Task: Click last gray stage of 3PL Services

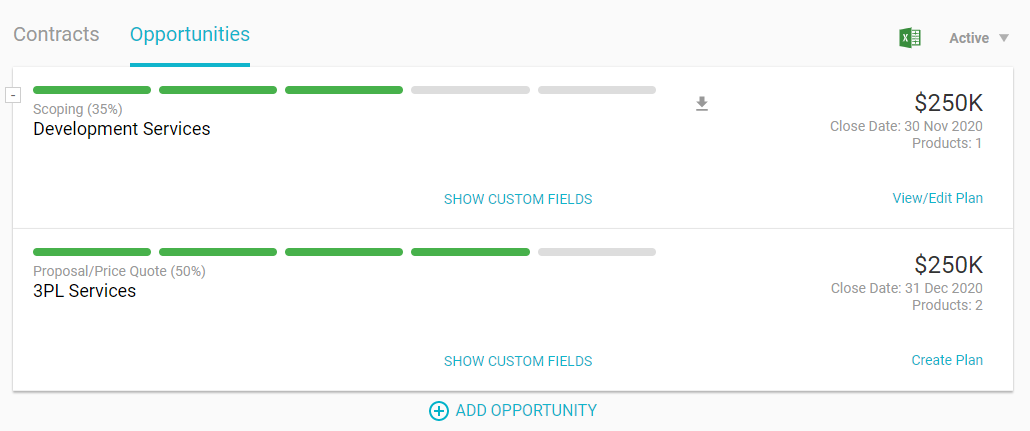Action: [x=597, y=252]
